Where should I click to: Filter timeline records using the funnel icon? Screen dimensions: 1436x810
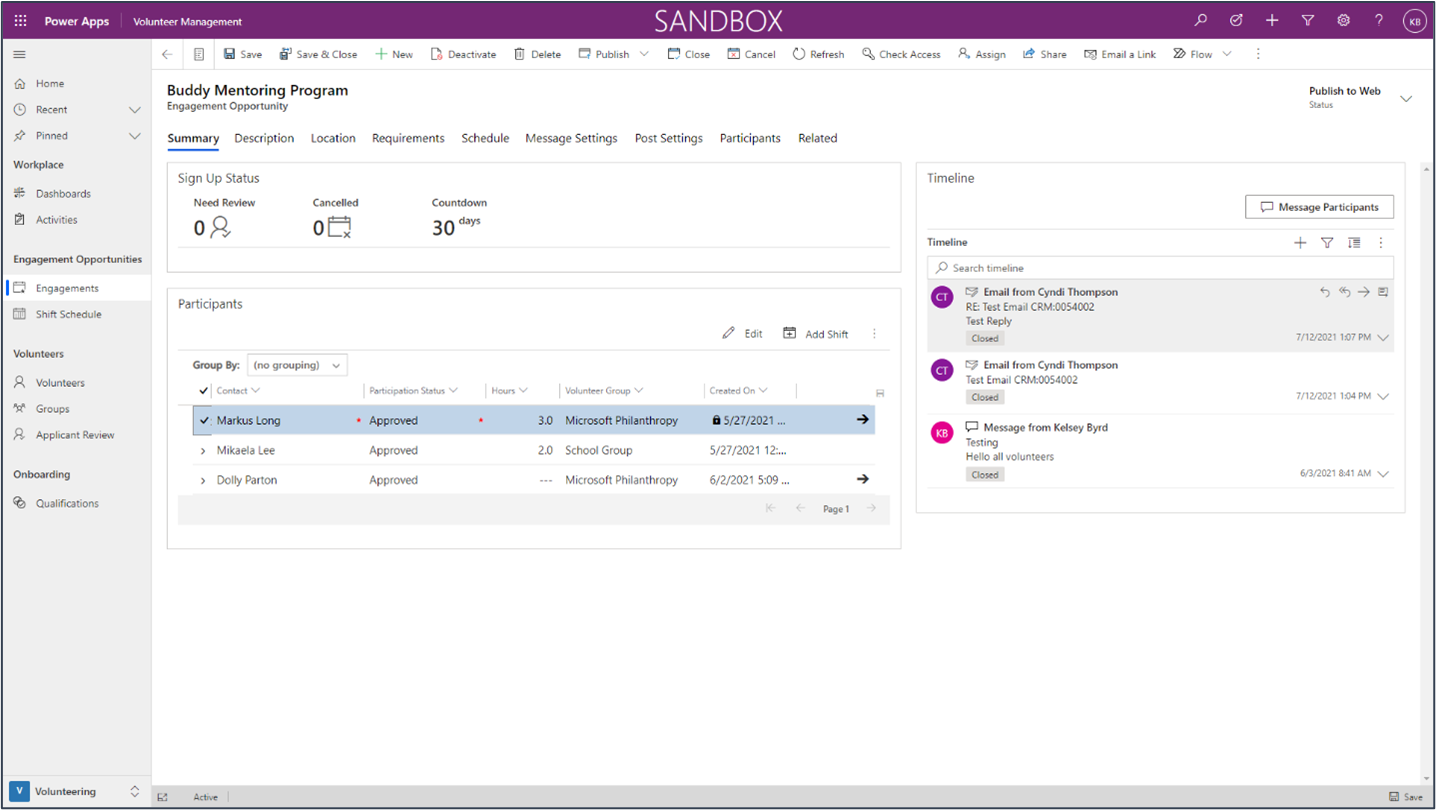1327,242
